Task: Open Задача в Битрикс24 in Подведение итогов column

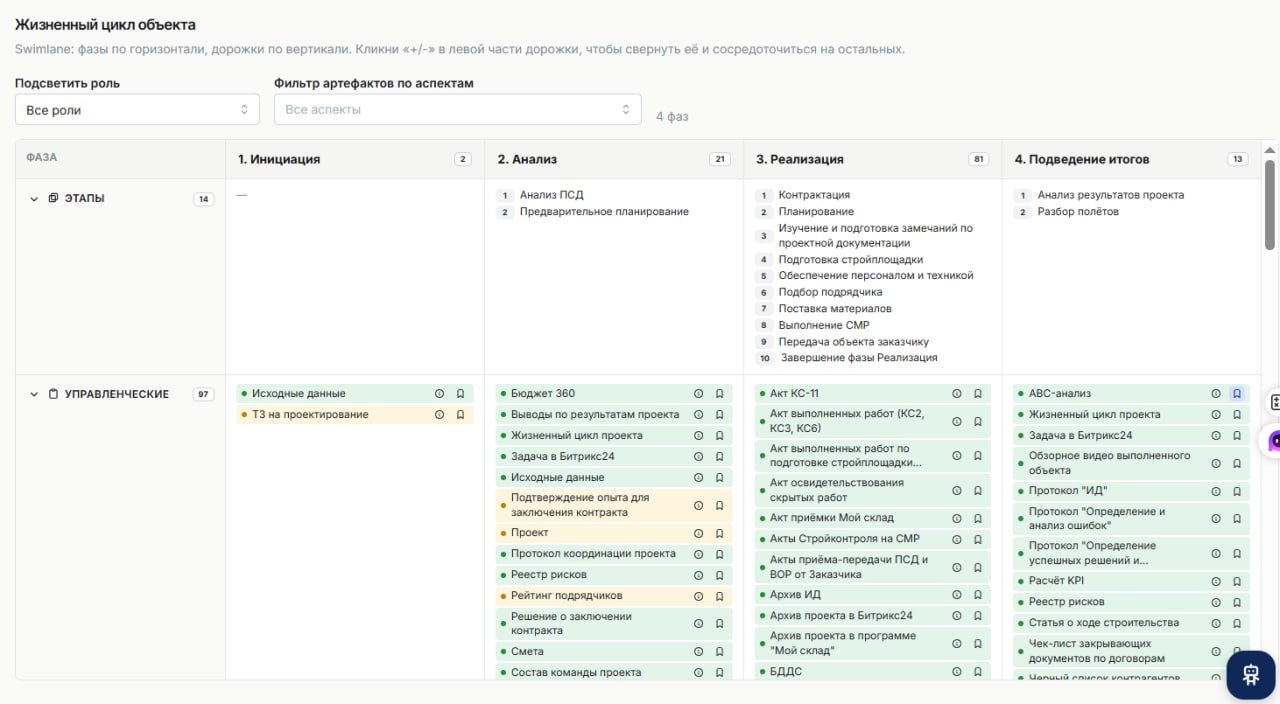Action: [1132, 436]
